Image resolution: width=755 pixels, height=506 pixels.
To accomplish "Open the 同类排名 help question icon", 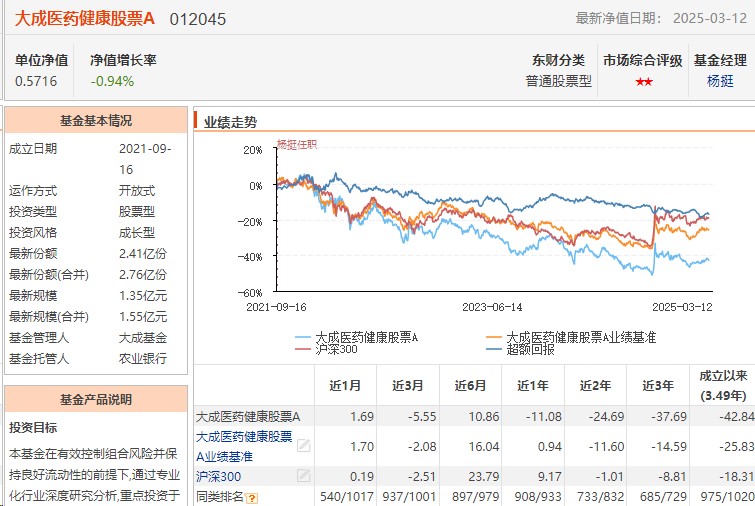I will (x=251, y=498).
